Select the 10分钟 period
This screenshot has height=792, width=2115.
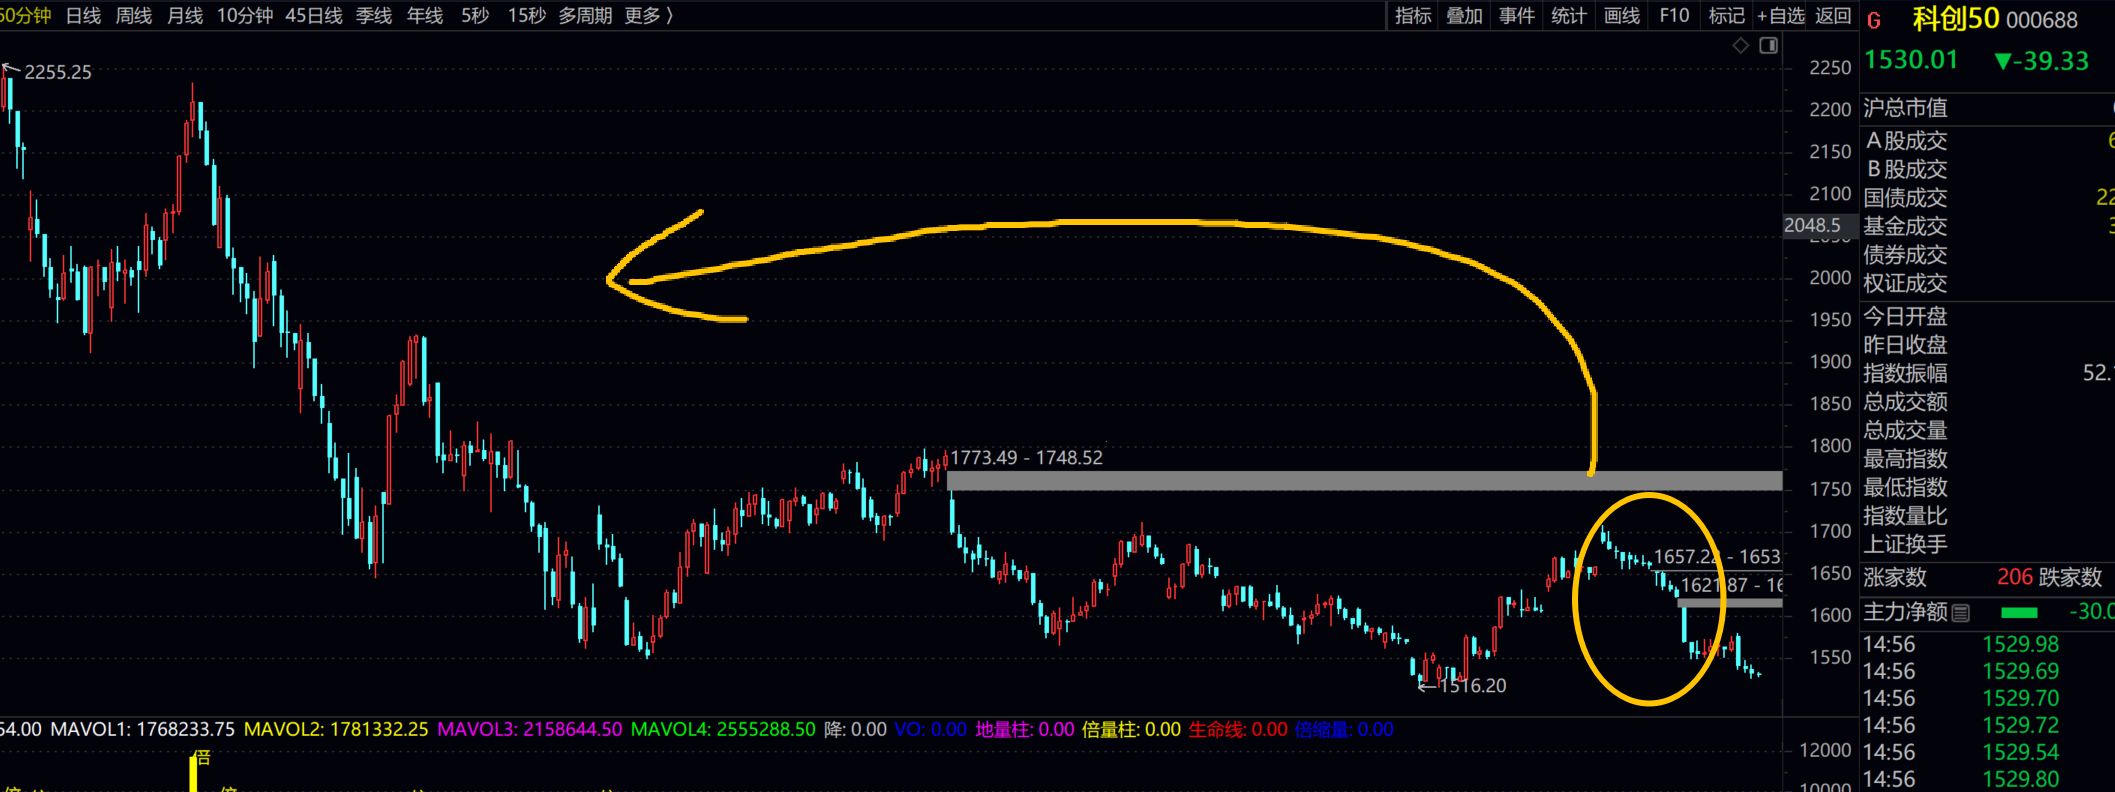(245, 16)
